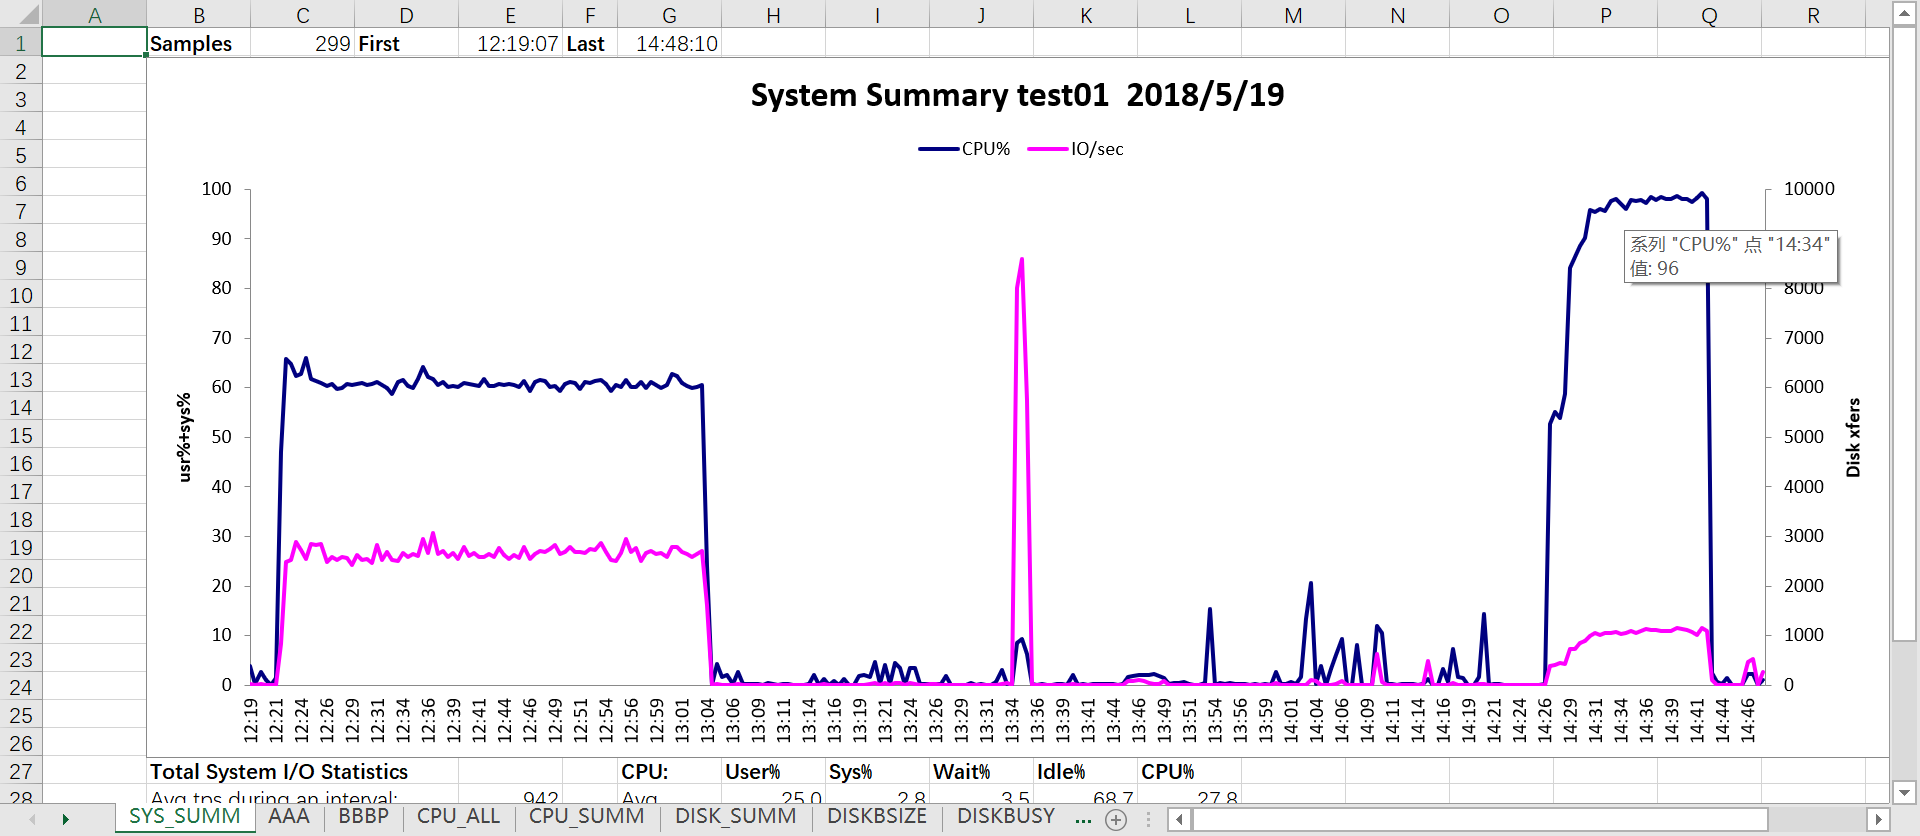
Task: Select cell containing 299
Action: [302, 43]
